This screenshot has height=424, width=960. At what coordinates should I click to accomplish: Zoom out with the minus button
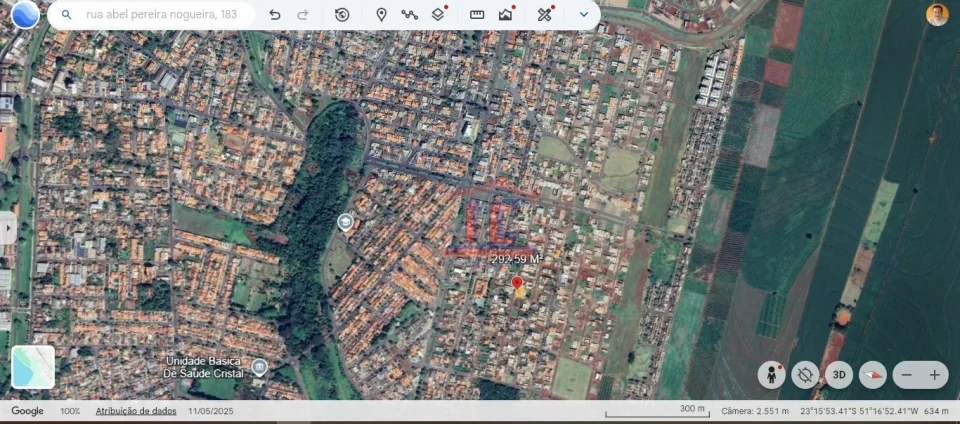pos(907,375)
